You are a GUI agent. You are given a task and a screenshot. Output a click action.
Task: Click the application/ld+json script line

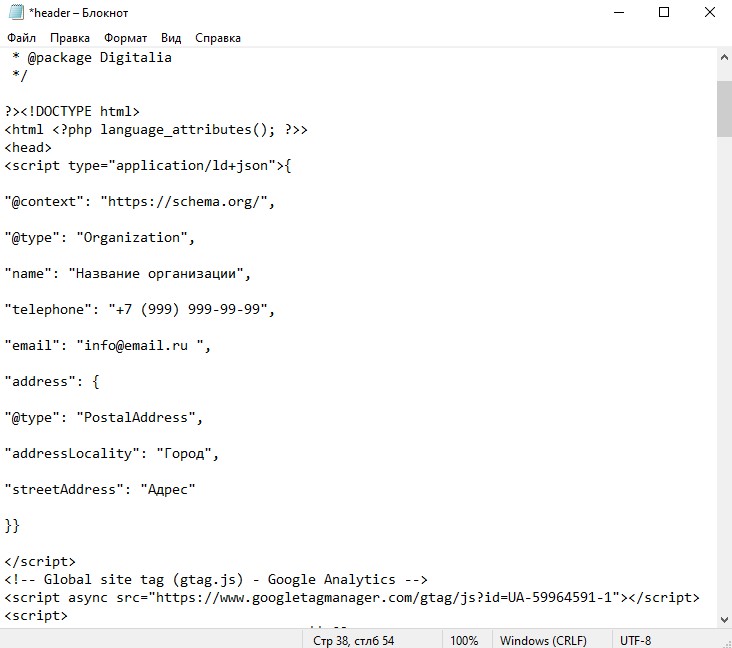tap(148, 166)
